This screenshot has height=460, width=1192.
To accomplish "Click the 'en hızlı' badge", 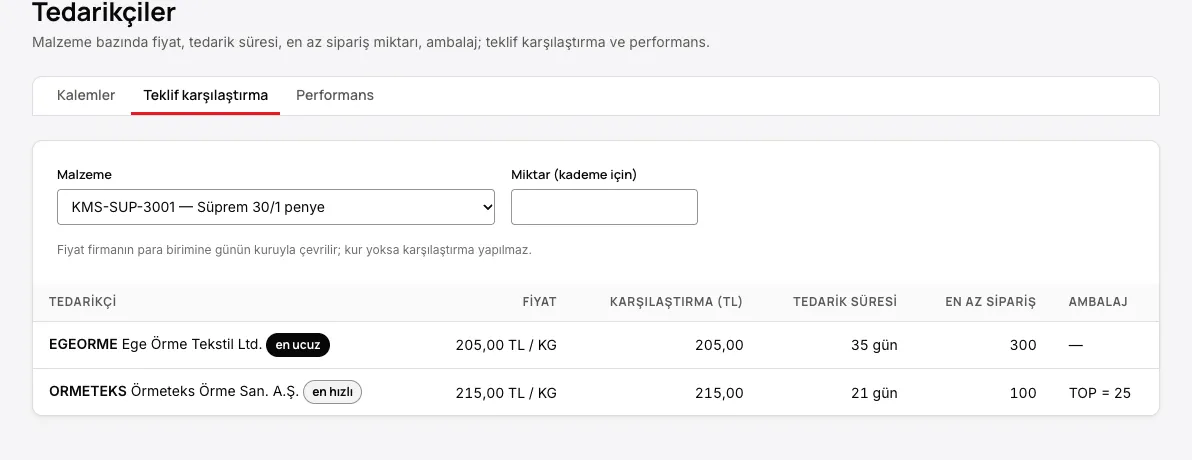I will [332, 392].
